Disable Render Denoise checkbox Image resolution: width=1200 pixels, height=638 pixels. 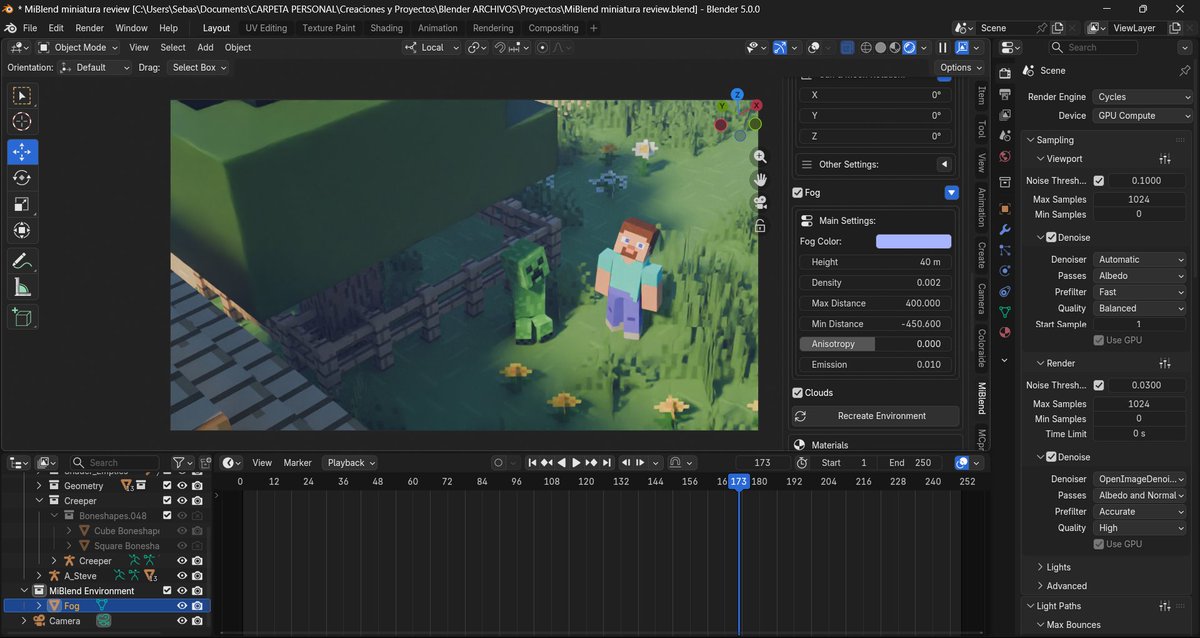(x=1051, y=457)
